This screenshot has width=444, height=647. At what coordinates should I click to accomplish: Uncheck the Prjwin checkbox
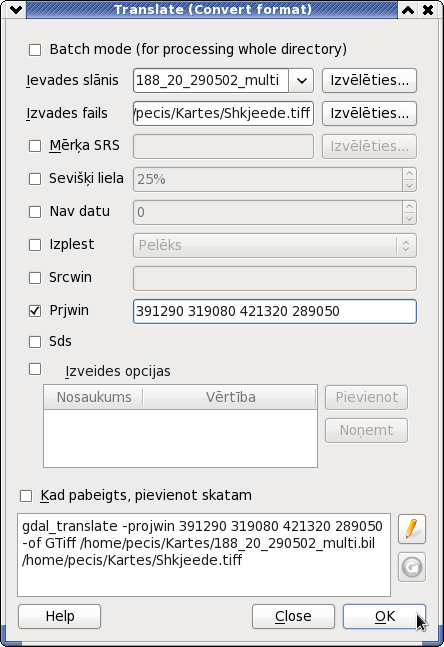click(35, 311)
